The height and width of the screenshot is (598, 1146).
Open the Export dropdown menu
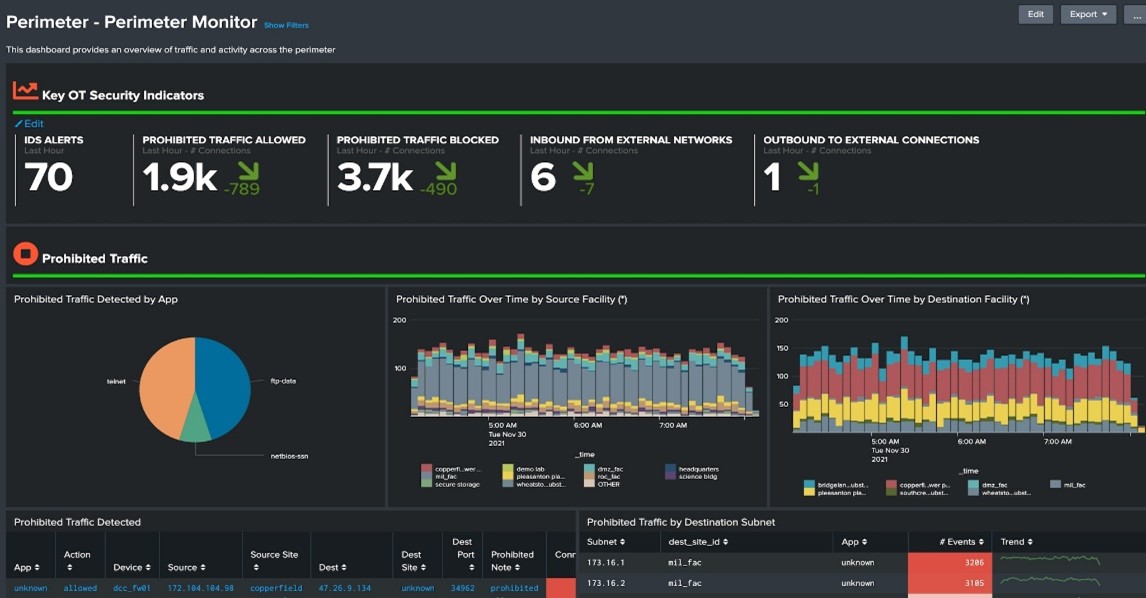[x=1088, y=14]
